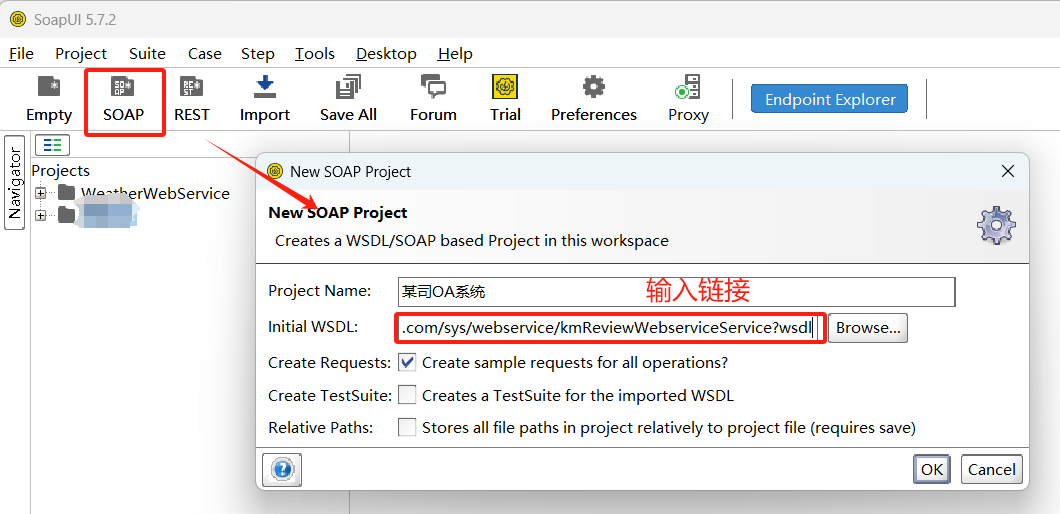Image resolution: width=1060 pixels, height=514 pixels.
Task: Create a new REST project
Action: click(192, 100)
